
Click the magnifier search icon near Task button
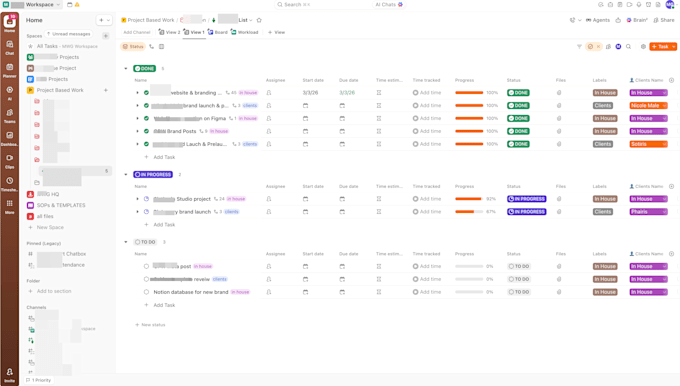tap(628, 46)
